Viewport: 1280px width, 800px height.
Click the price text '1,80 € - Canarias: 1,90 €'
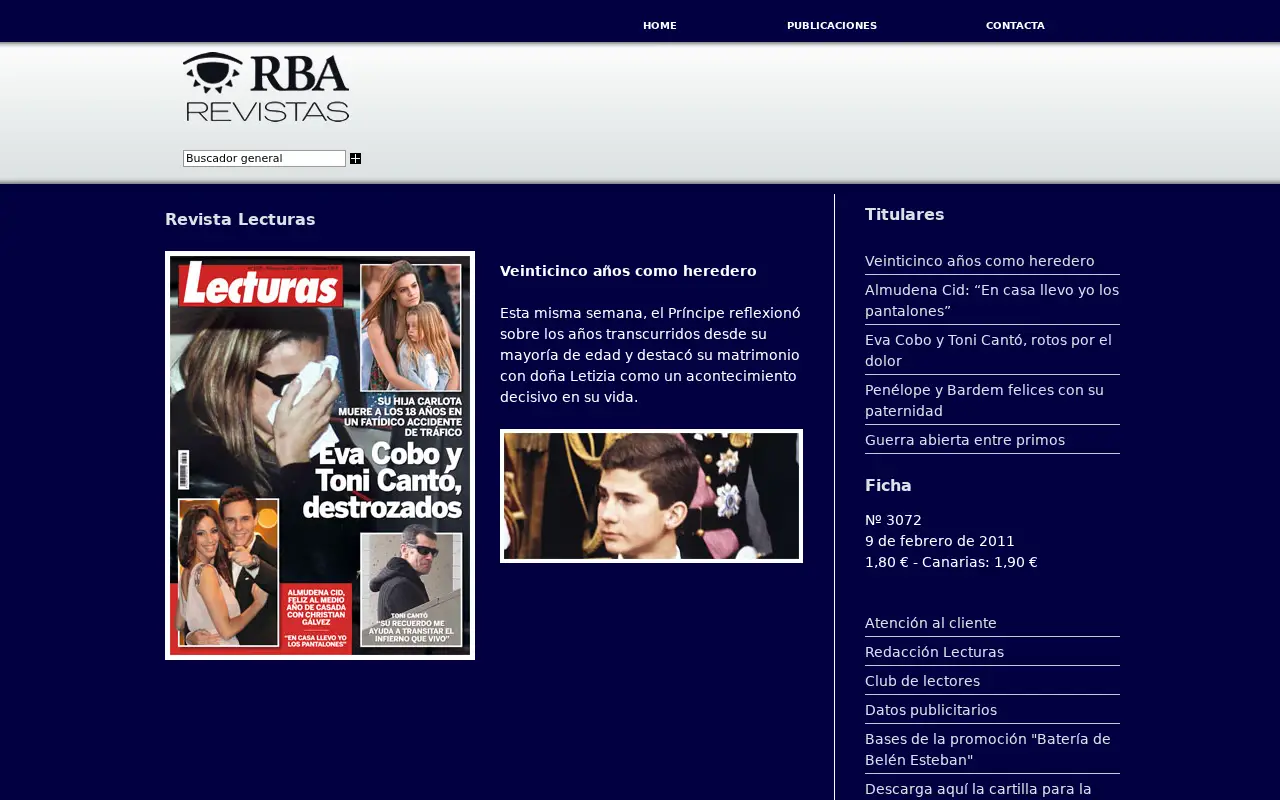[x=951, y=562]
